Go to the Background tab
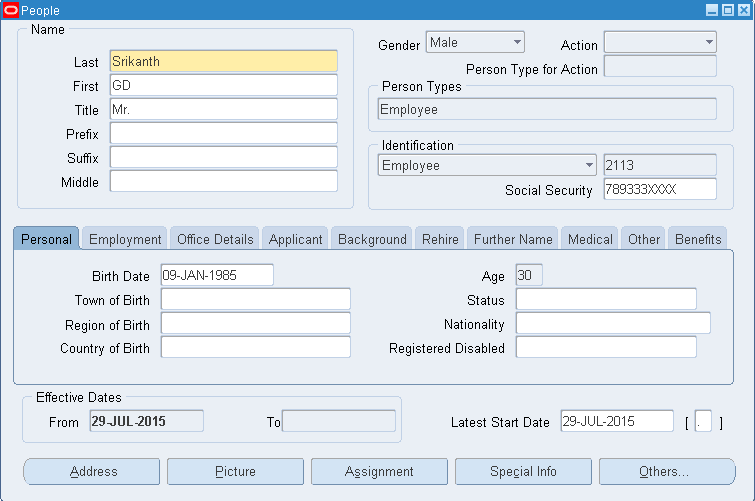The height and width of the screenshot is (501, 755). [x=372, y=240]
